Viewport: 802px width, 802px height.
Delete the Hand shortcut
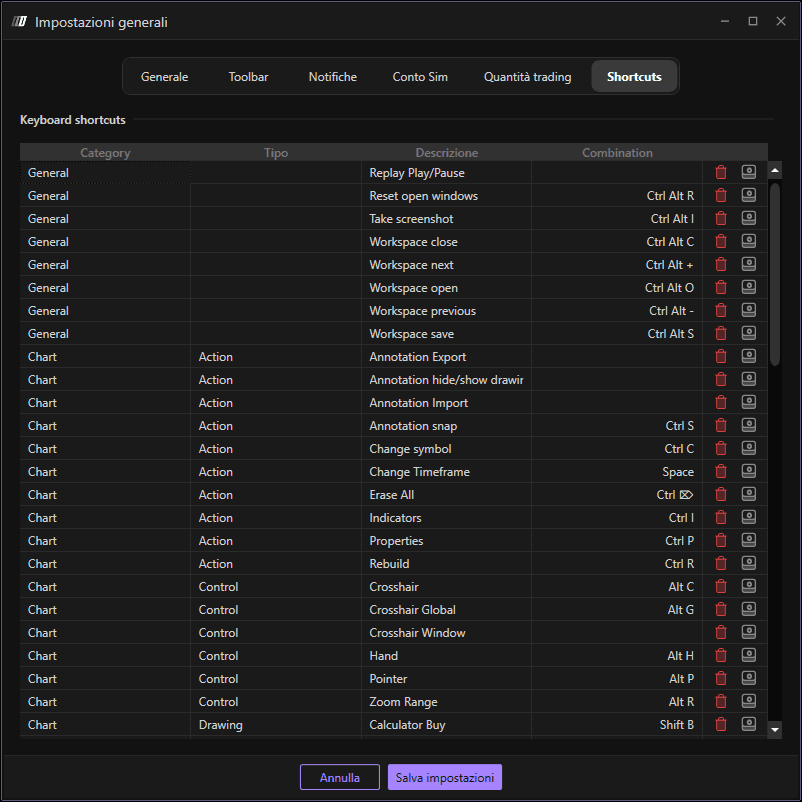721,656
